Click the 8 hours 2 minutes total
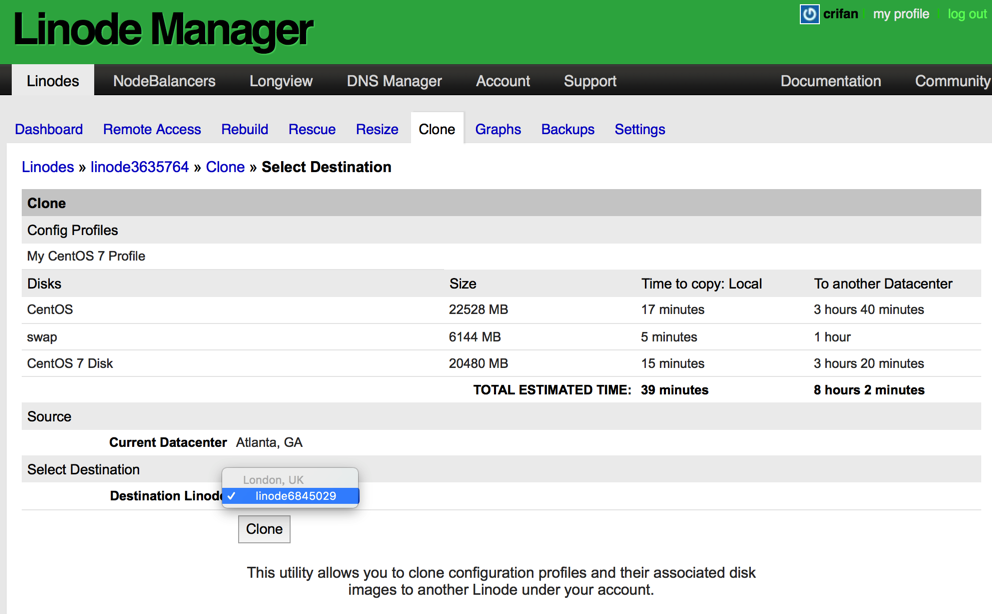 tap(869, 390)
